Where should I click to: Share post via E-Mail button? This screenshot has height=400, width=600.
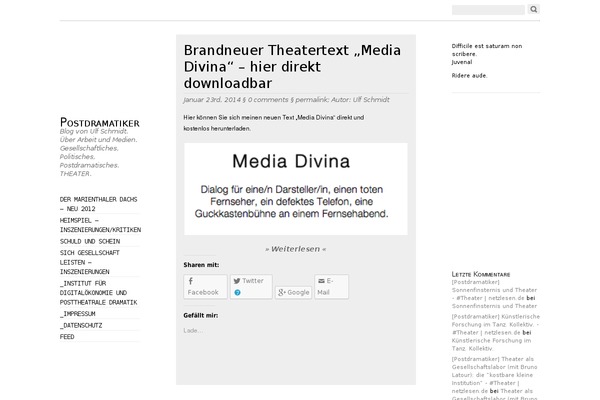[331, 286]
